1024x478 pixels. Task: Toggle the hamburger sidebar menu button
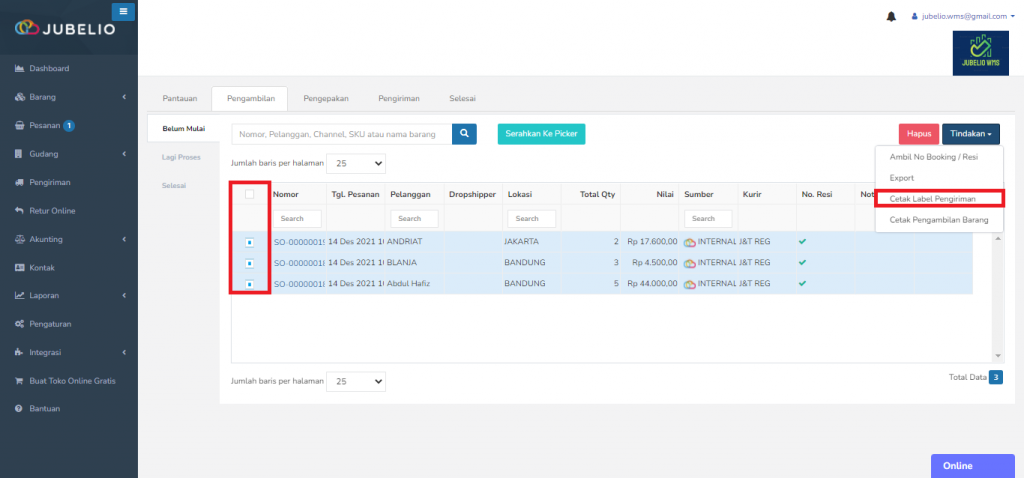point(123,12)
